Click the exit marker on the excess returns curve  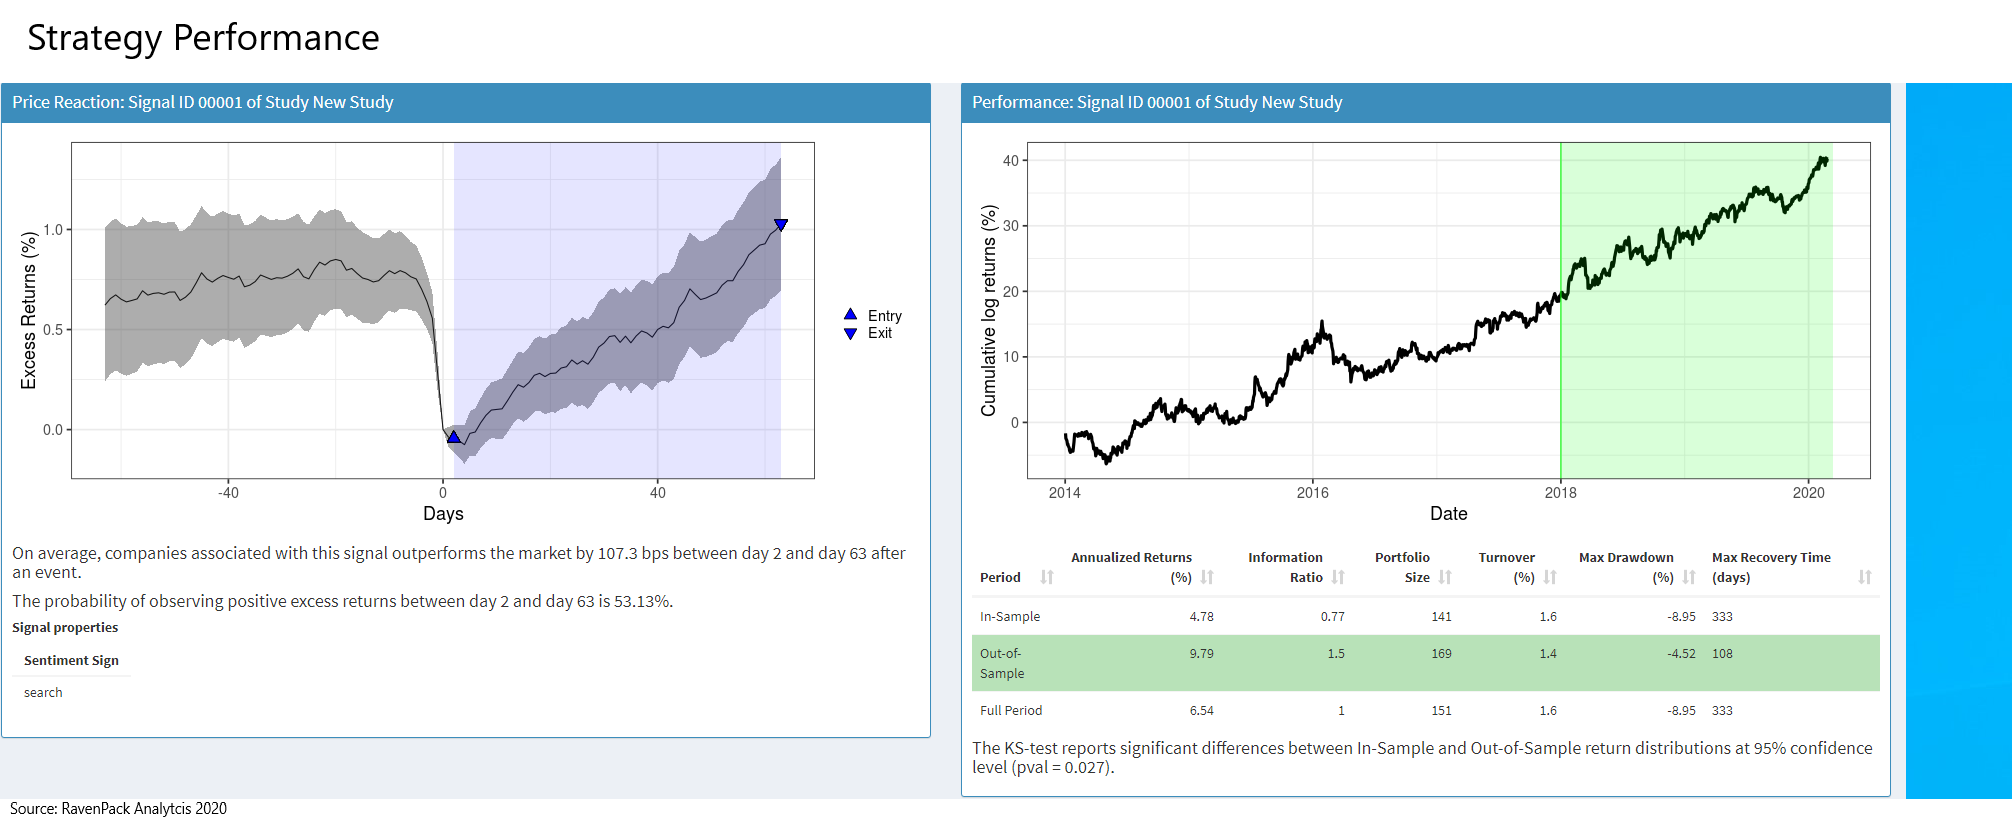pyautogui.click(x=781, y=224)
